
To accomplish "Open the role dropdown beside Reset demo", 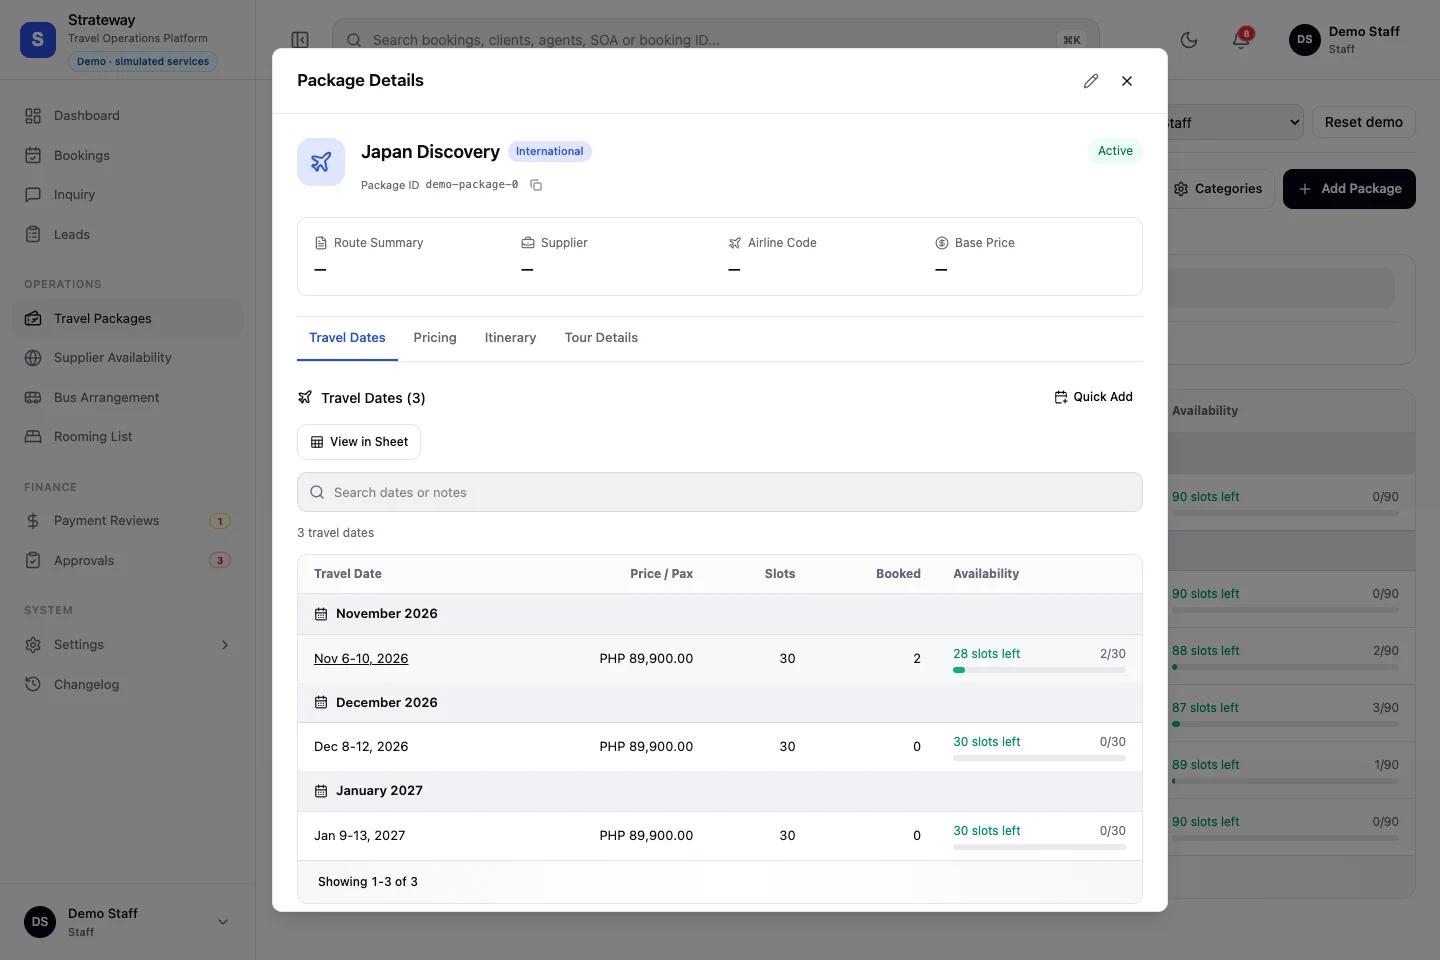I will coord(1235,123).
